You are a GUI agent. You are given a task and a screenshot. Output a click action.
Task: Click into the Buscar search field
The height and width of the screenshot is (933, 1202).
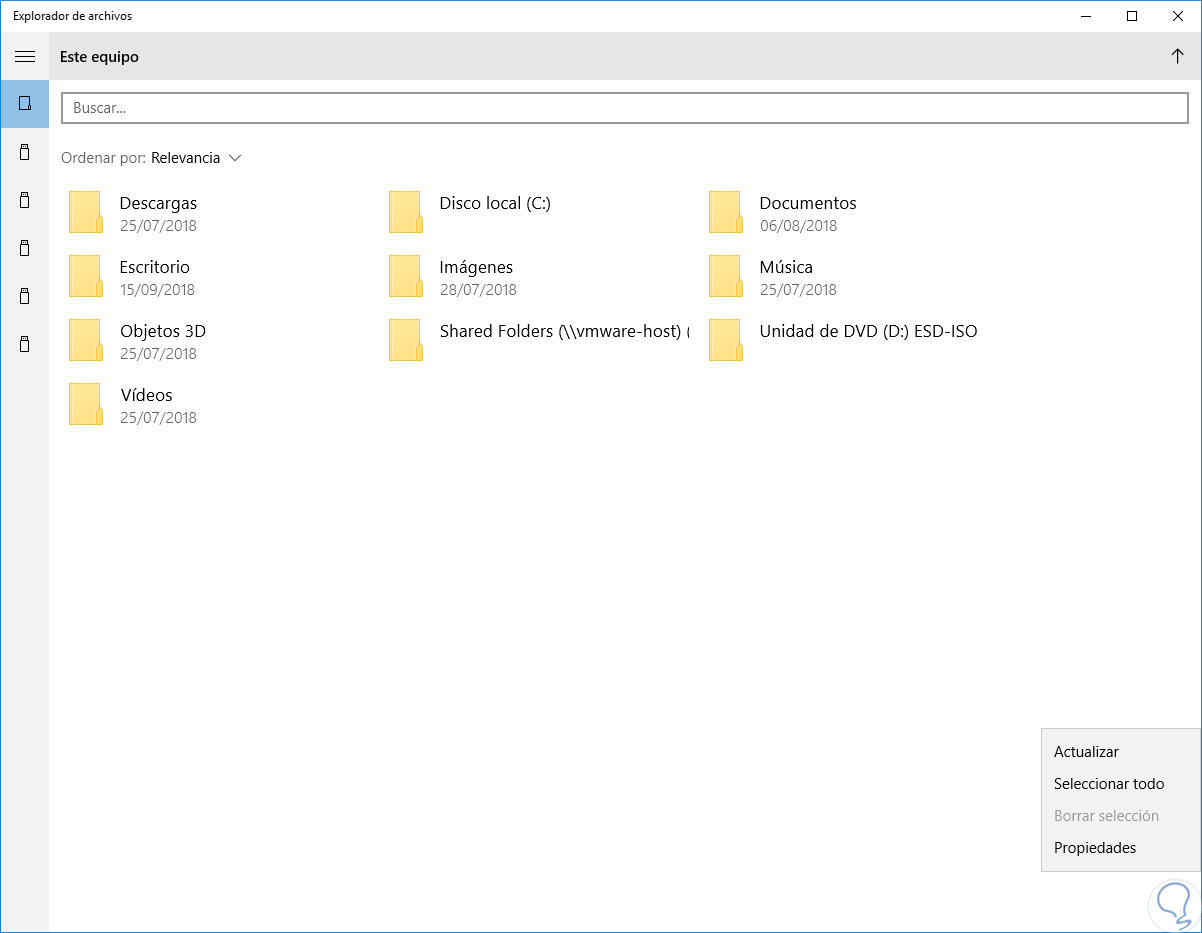tap(624, 108)
